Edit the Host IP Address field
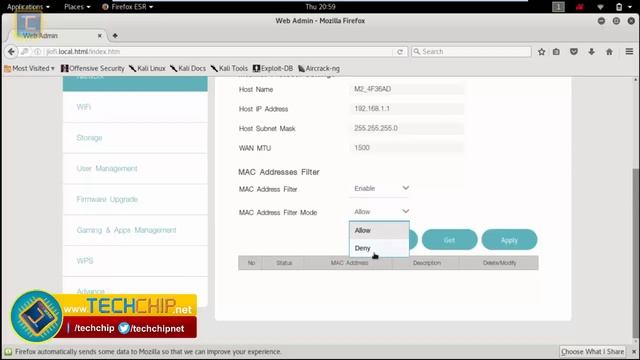The width and height of the screenshot is (640, 360). tap(406, 109)
